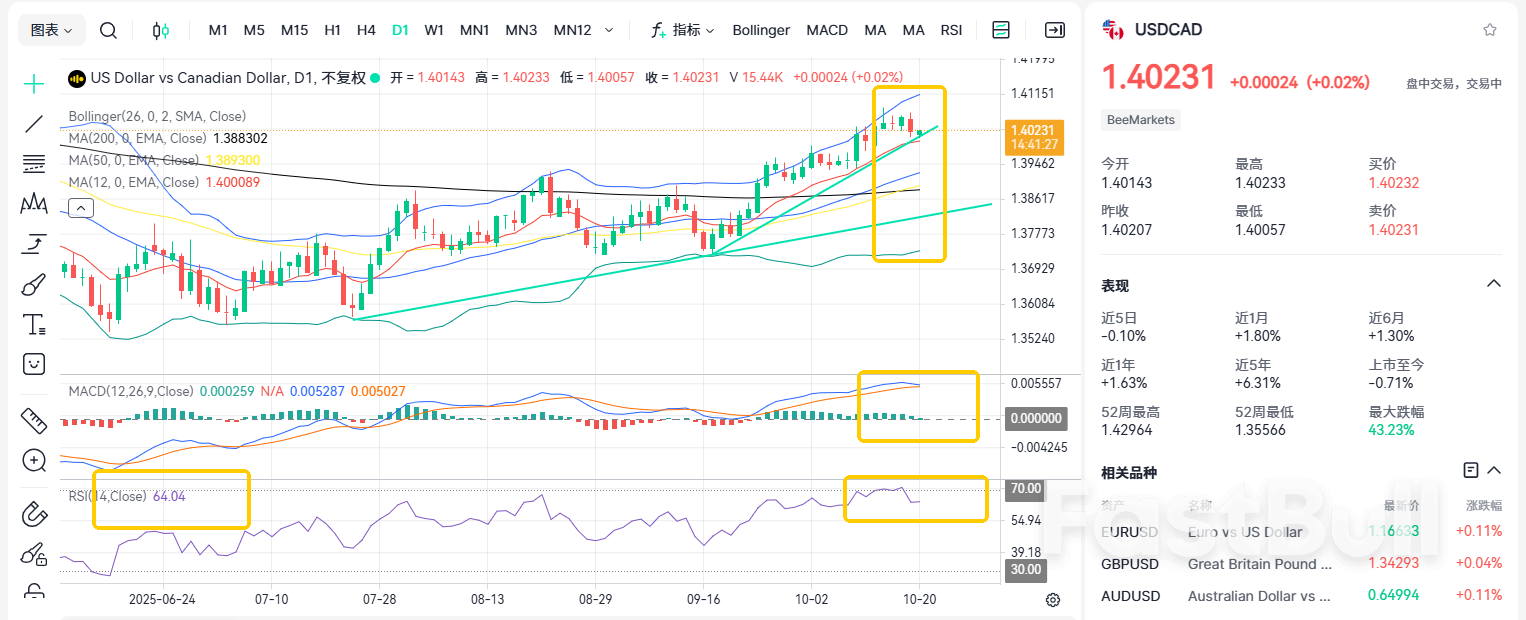Add USDCAD to favorites with star
Screen dimensions: 1526x620
pyautogui.click(x=1490, y=30)
